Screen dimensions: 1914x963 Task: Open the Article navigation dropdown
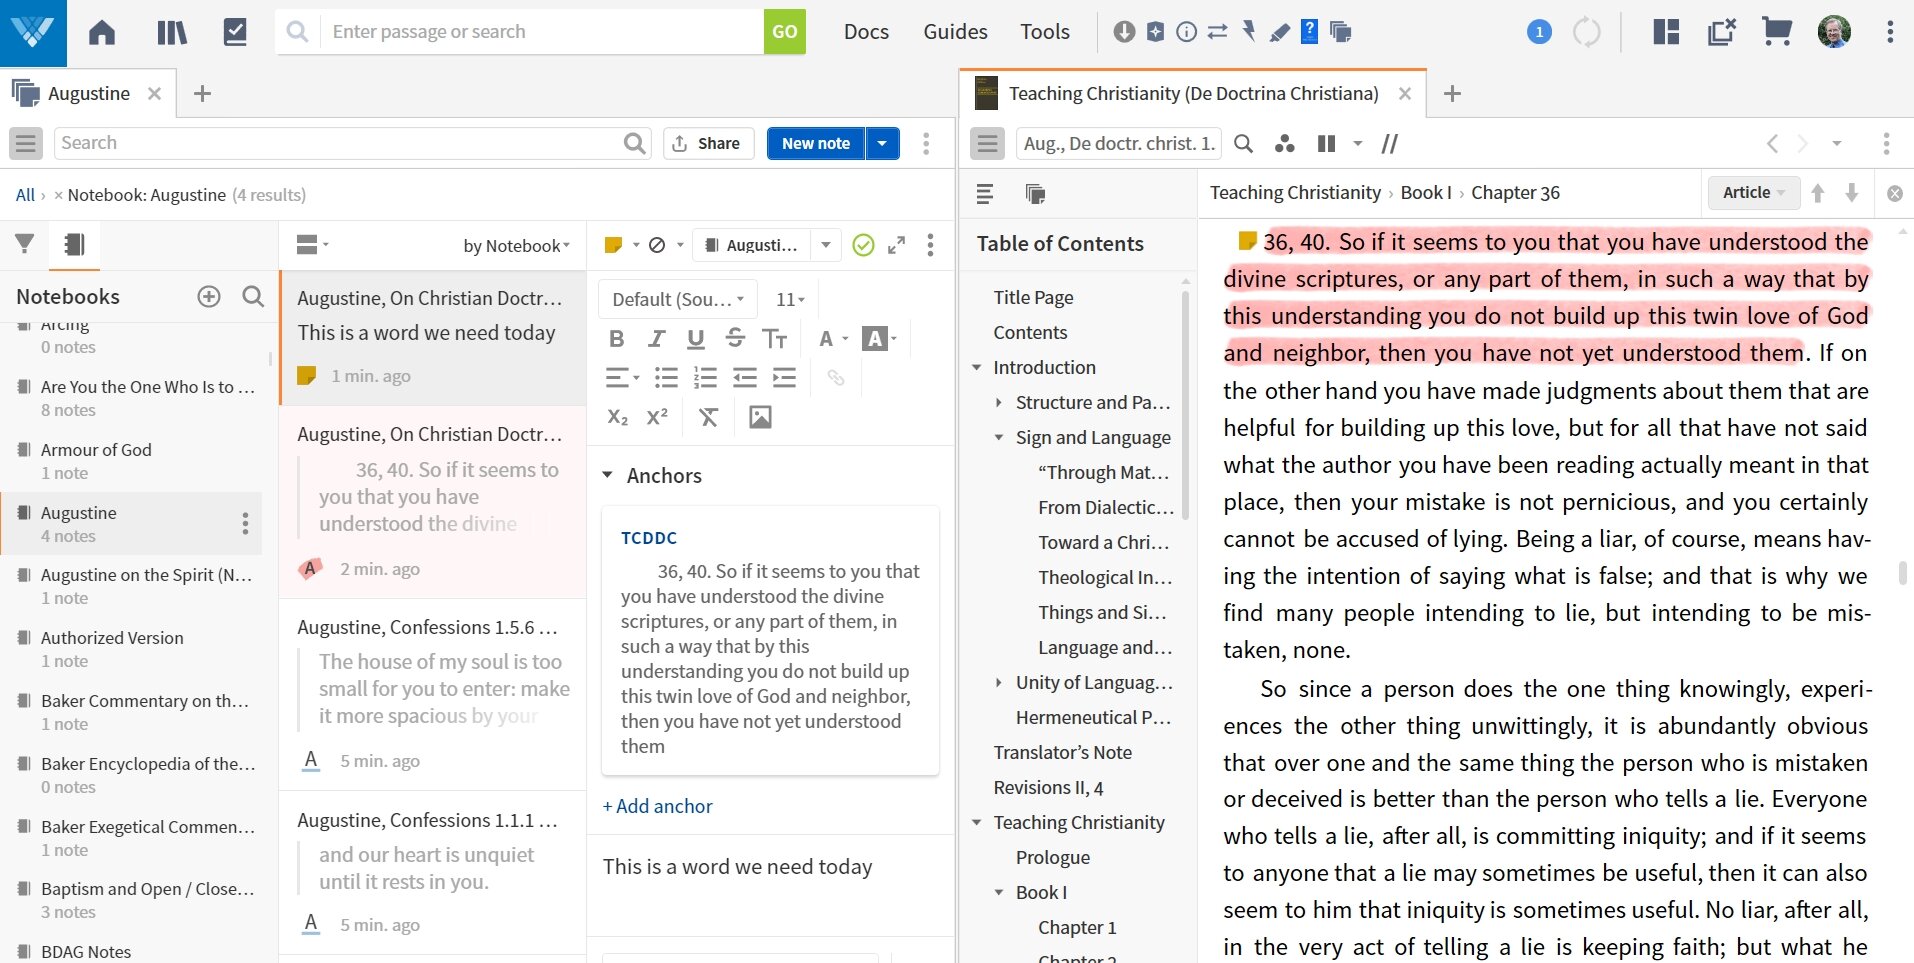[1754, 192]
